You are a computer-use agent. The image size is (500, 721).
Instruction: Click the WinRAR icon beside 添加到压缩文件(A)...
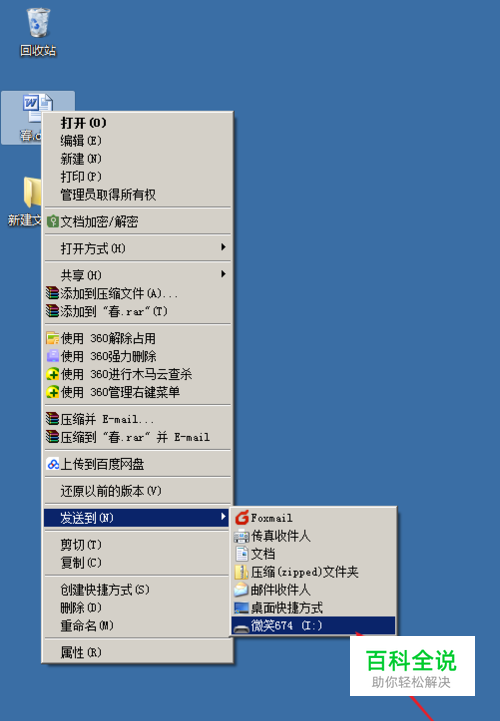coord(52,293)
